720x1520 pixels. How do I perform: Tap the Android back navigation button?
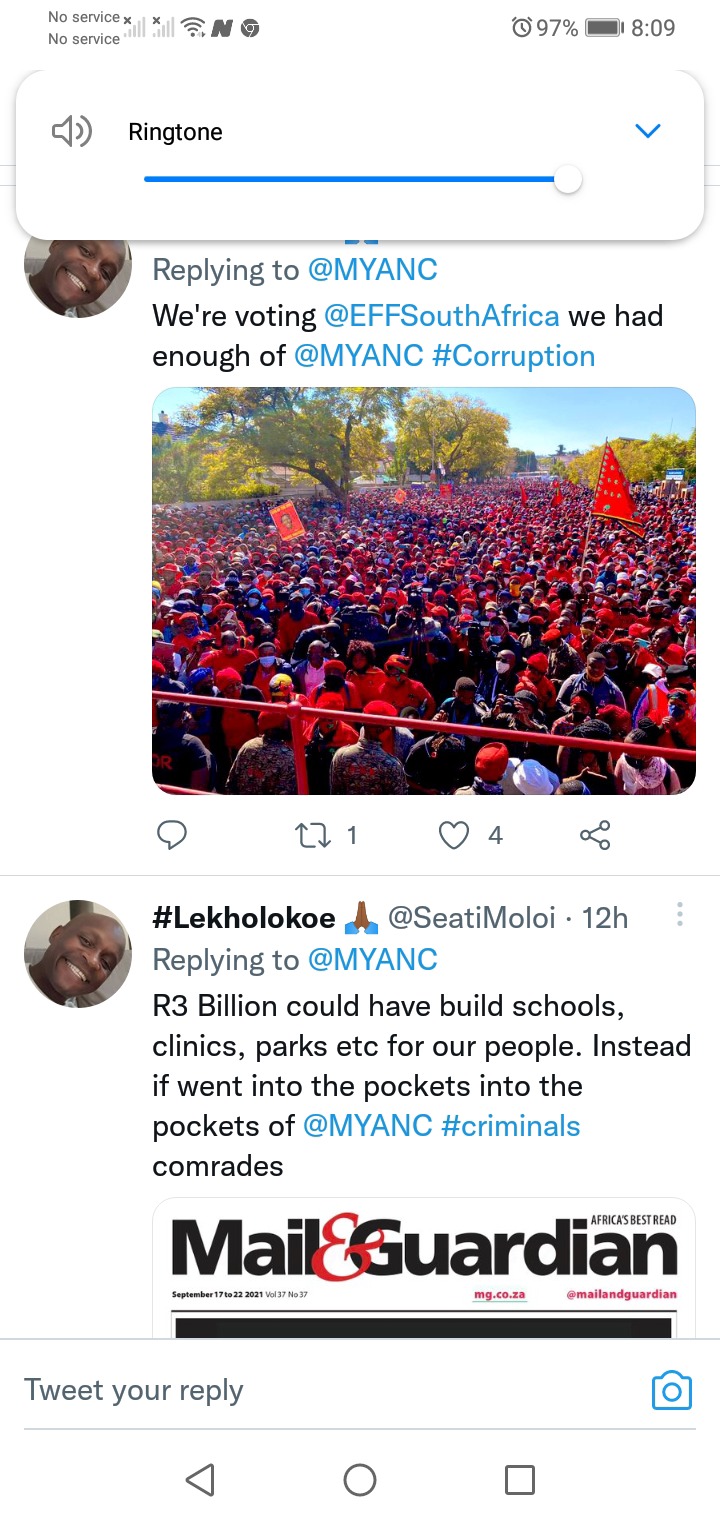click(200, 1479)
